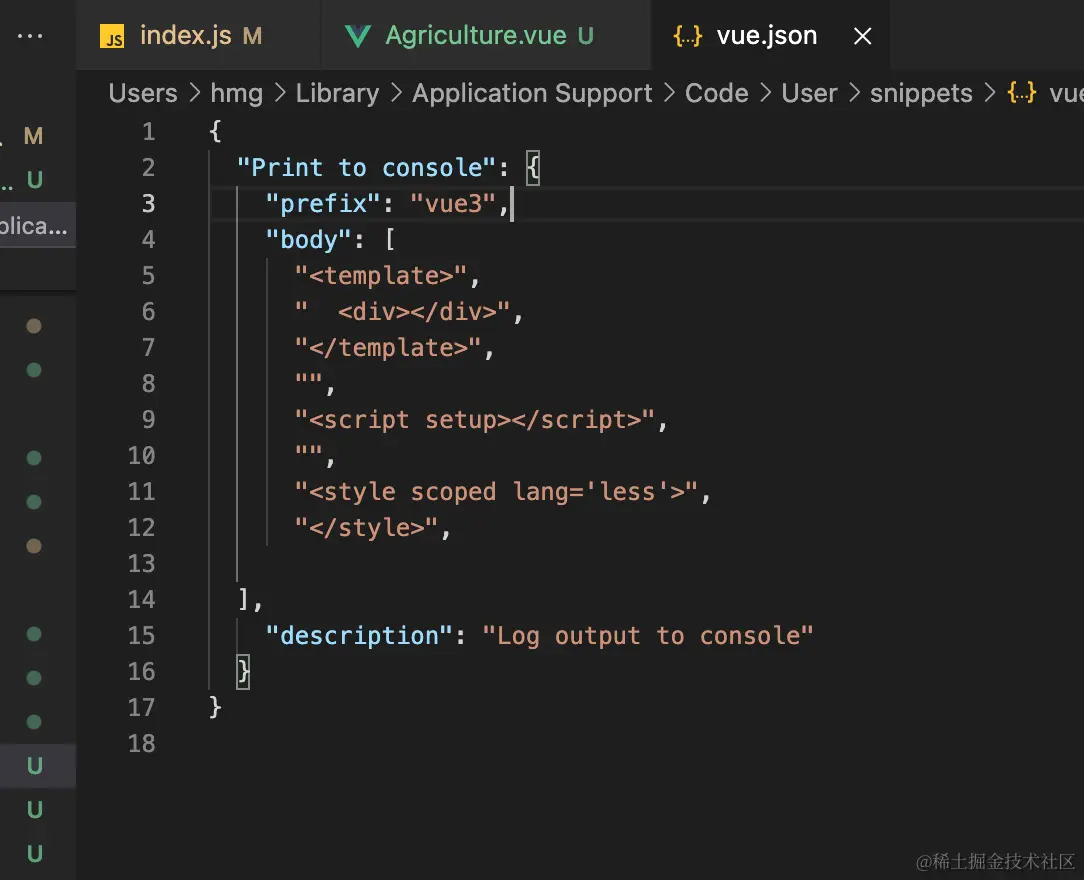Click the closing brace on line 17

215,706
